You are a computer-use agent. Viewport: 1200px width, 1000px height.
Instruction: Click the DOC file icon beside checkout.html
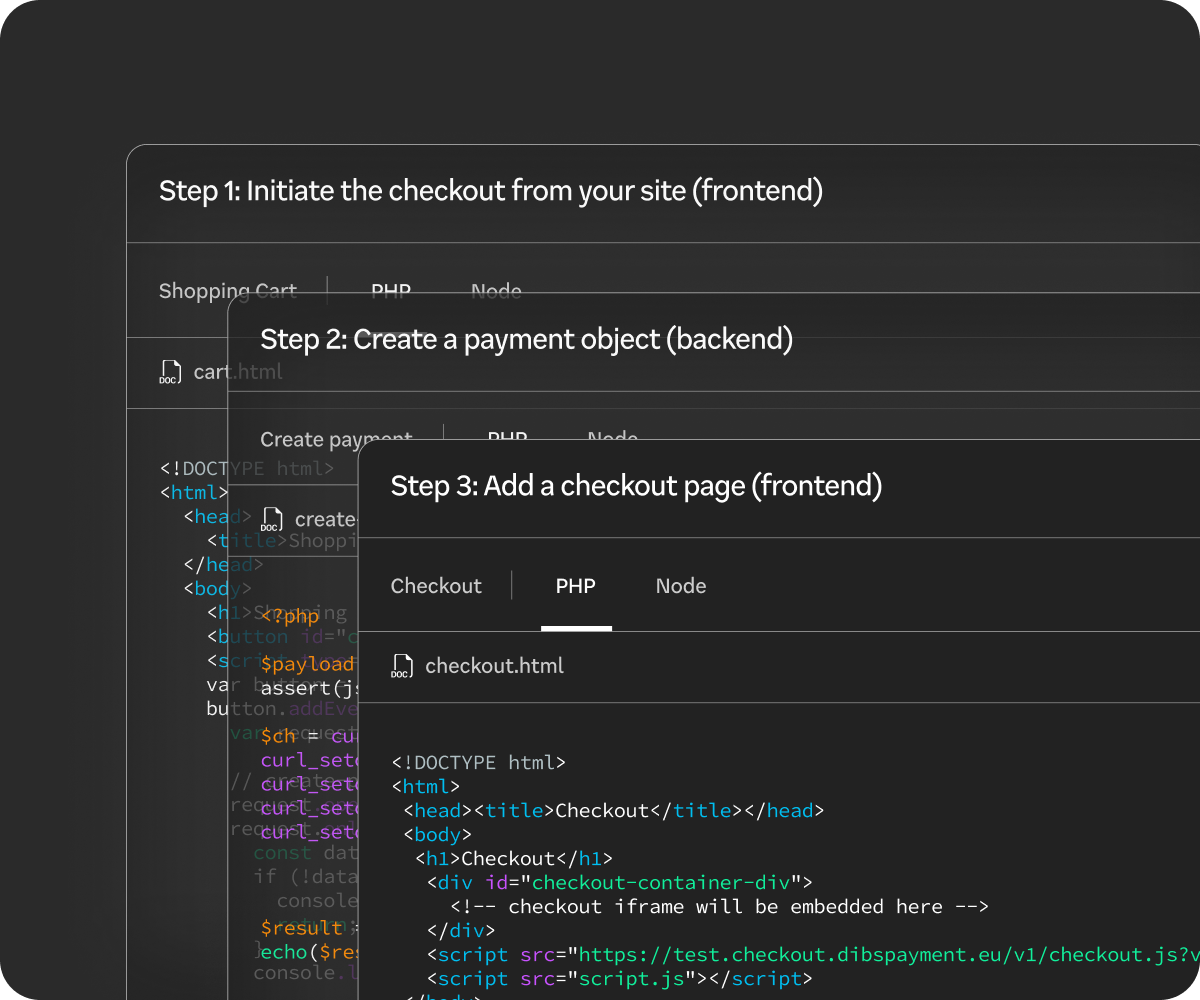(402, 667)
